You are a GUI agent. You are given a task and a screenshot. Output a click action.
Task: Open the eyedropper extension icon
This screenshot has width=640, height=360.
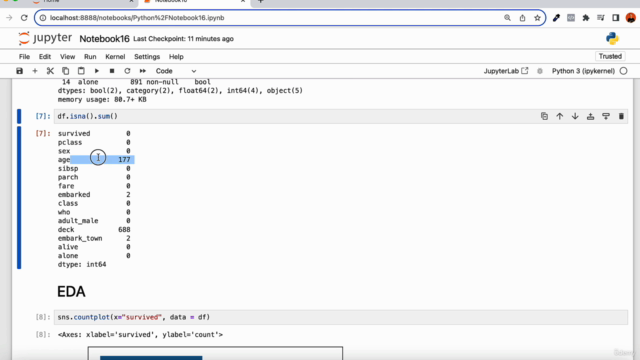click(556, 18)
